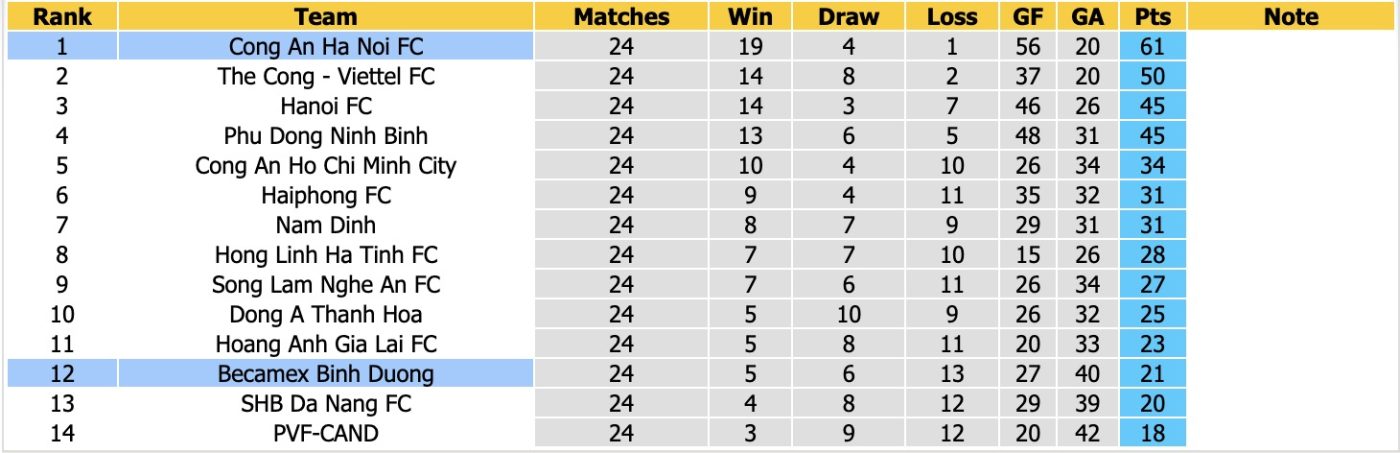Open The Cong - Viettel FC team
The height and width of the screenshot is (453, 1400).
326,76
